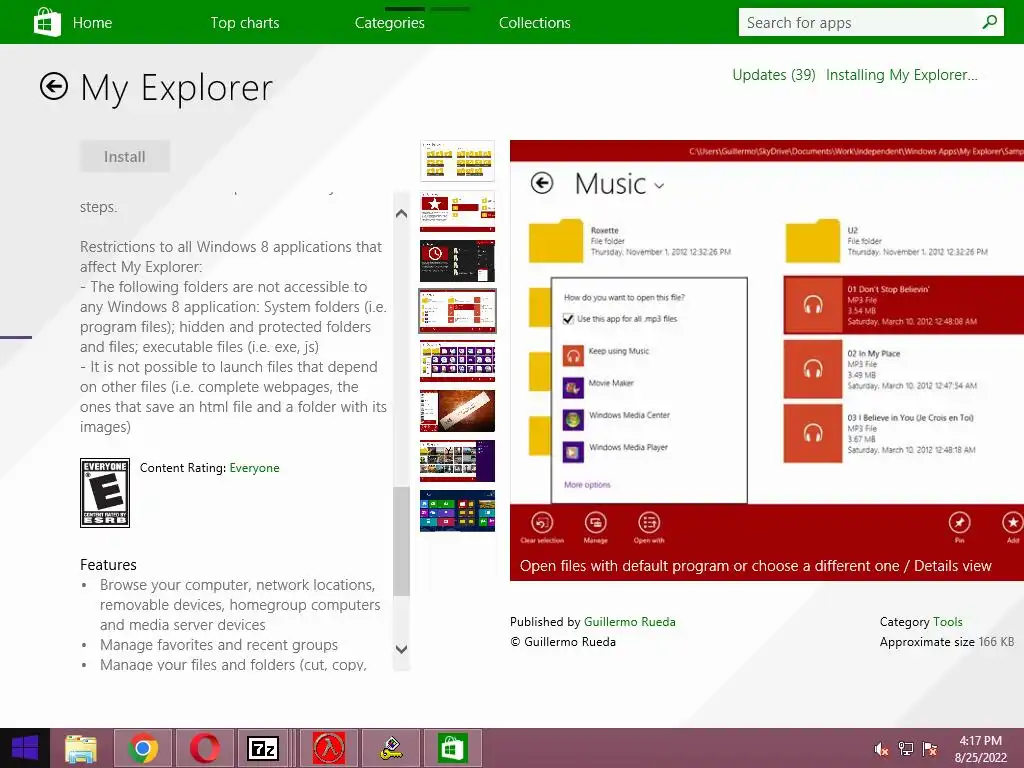This screenshot has width=1024, height=768.
Task: Select the first screenshot thumbnail with yellow folders
Action: [457, 161]
